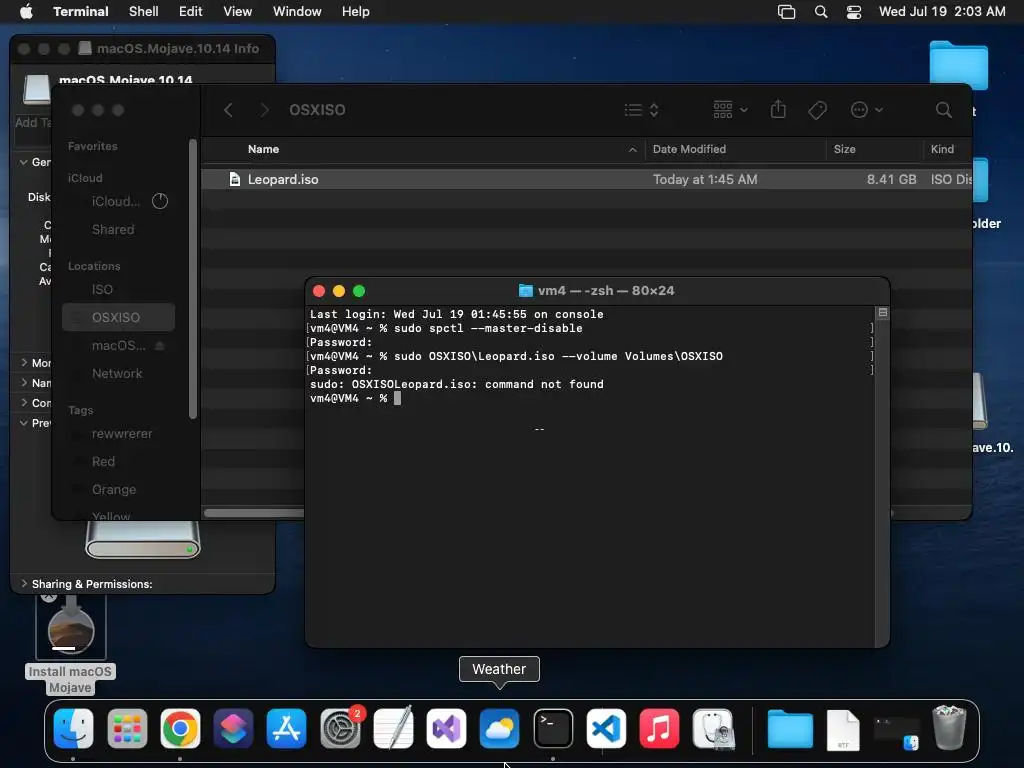Collapse the General section in Info window

[x=24, y=162]
